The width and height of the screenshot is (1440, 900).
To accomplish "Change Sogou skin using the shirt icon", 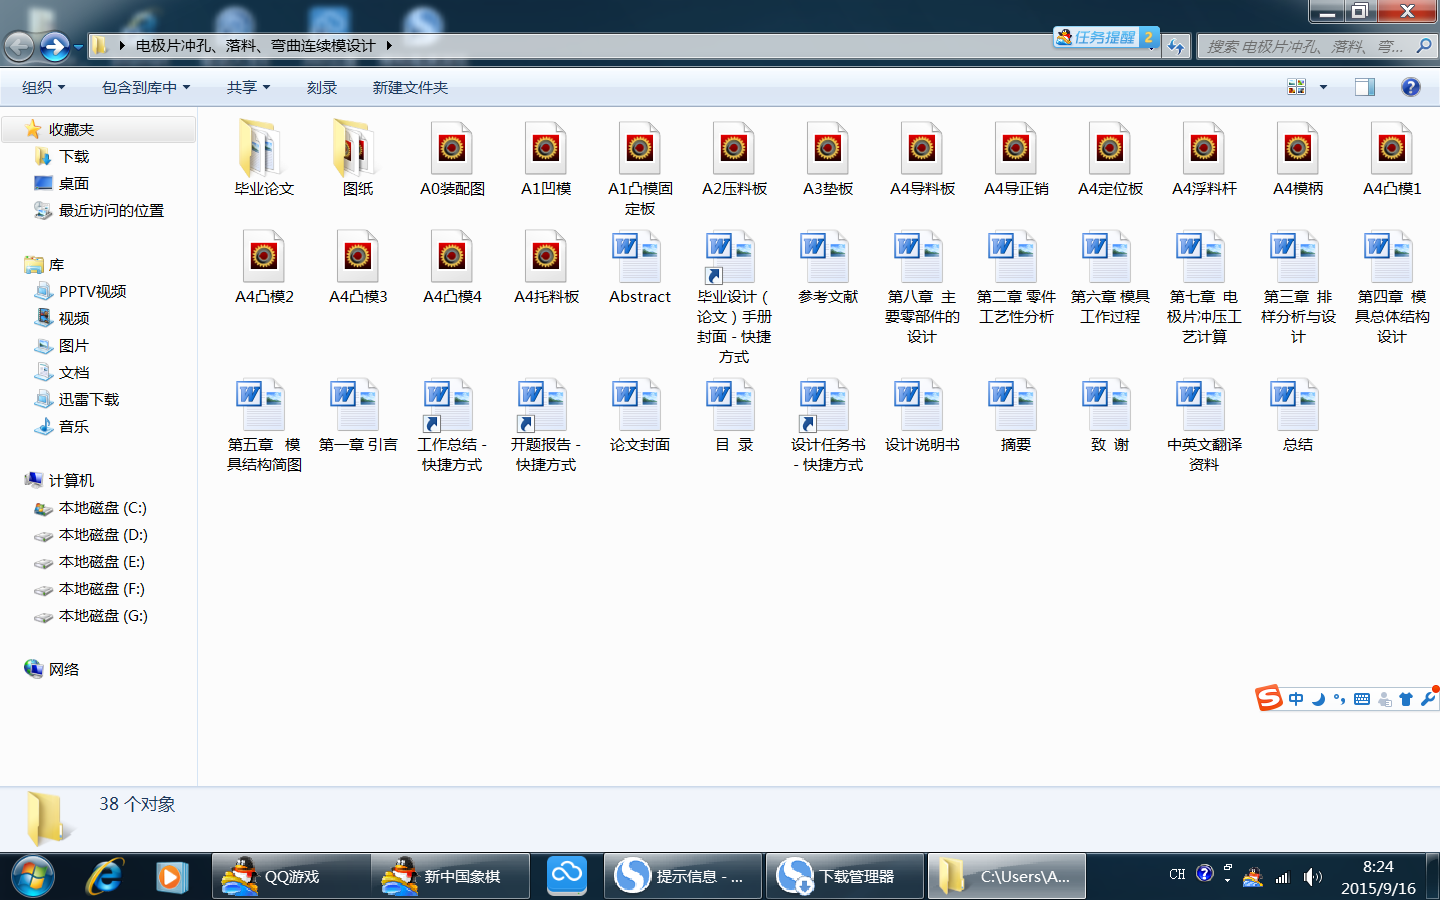I will tap(1406, 699).
